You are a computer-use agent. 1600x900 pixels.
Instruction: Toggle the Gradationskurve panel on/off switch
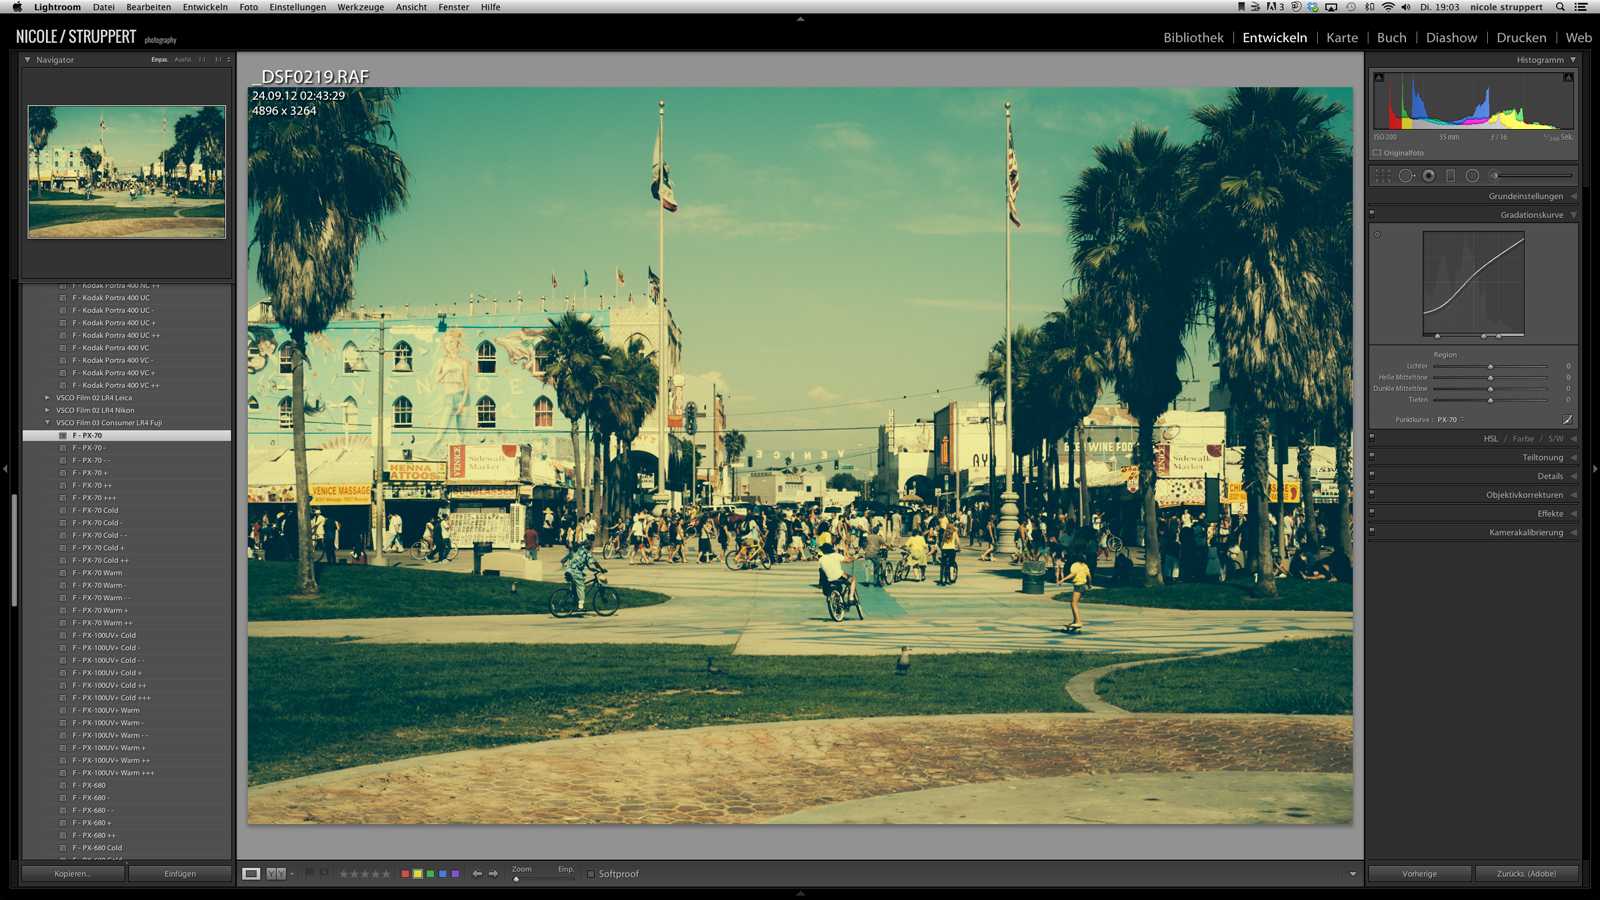(1372, 214)
